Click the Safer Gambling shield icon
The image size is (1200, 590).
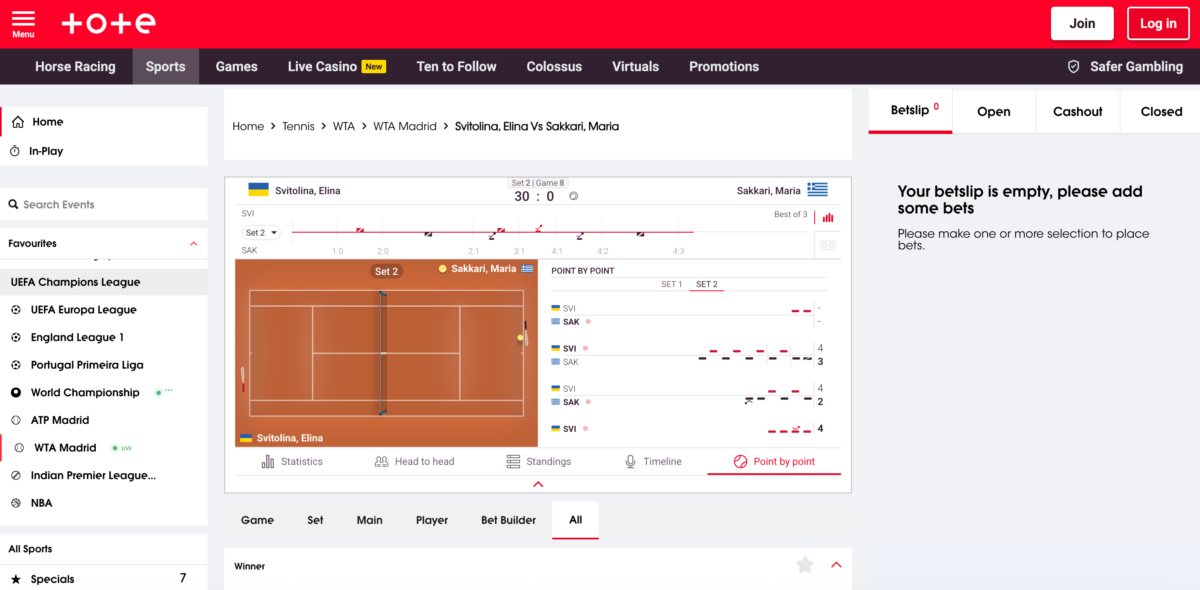coord(1074,67)
